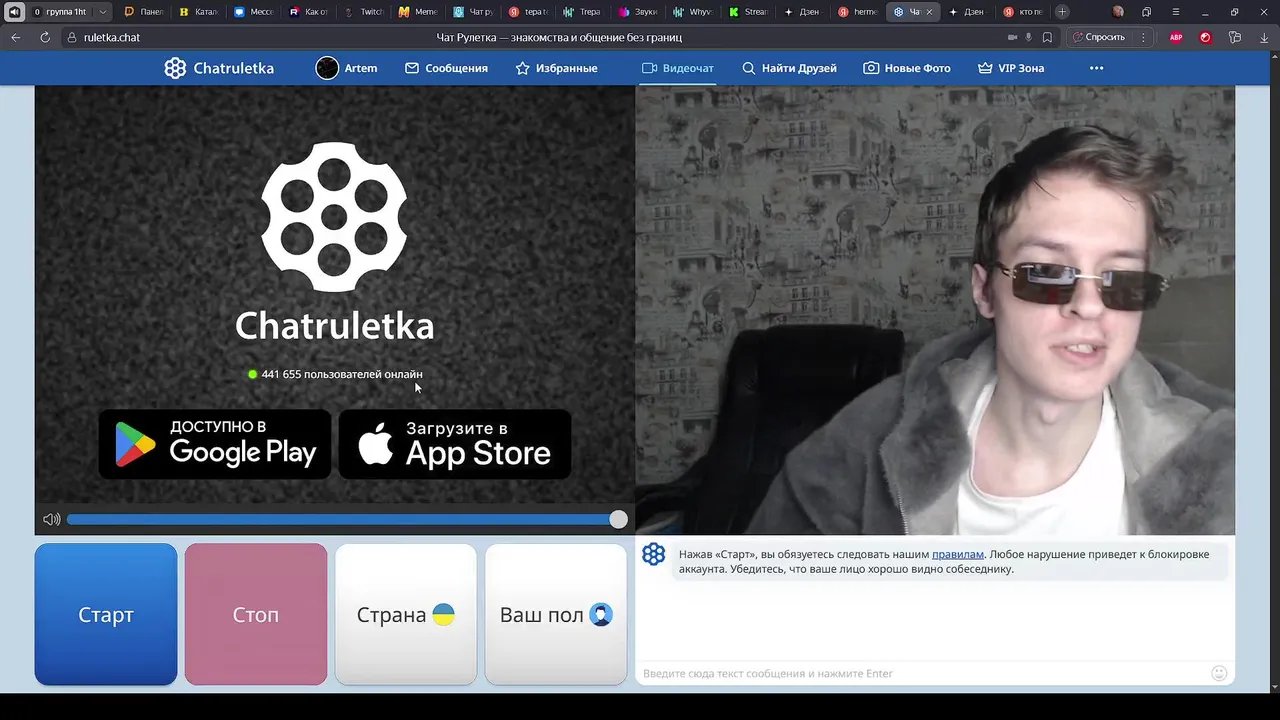Open the browser hamburger menu
The width and height of the screenshot is (1280, 720).
click(x=1176, y=12)
